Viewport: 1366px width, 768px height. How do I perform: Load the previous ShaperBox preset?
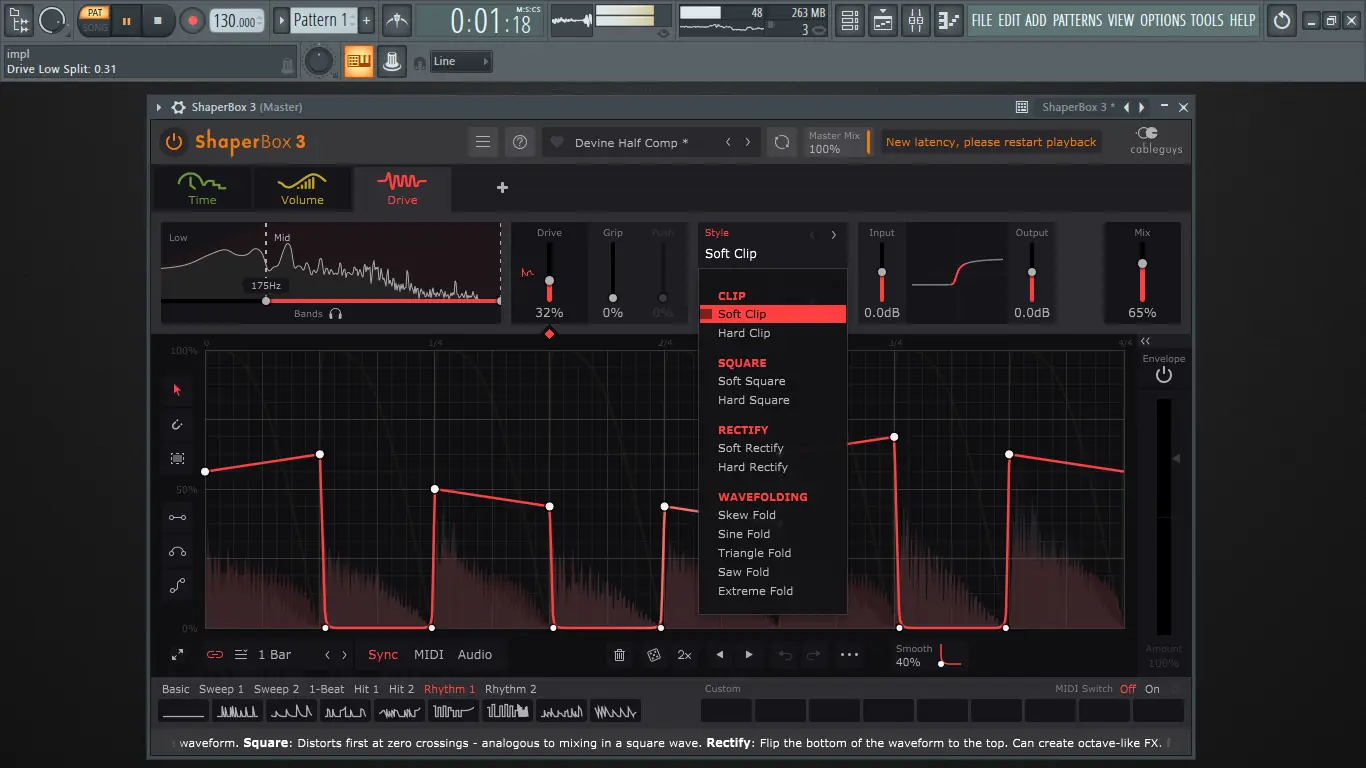coord(728,142)
